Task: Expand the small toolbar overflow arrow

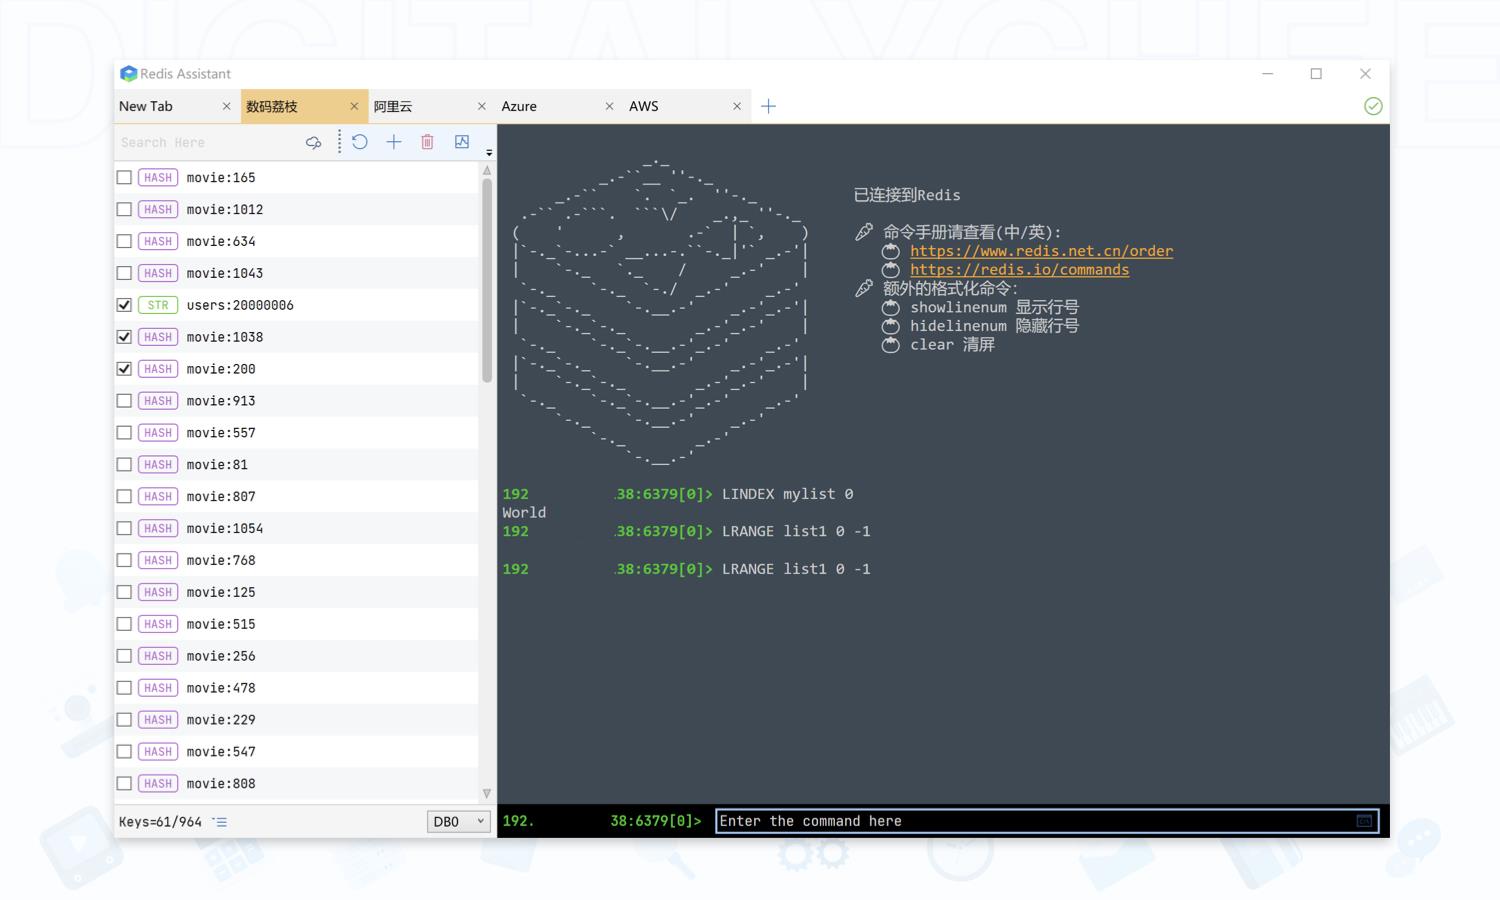Action: tap(489, 153)
